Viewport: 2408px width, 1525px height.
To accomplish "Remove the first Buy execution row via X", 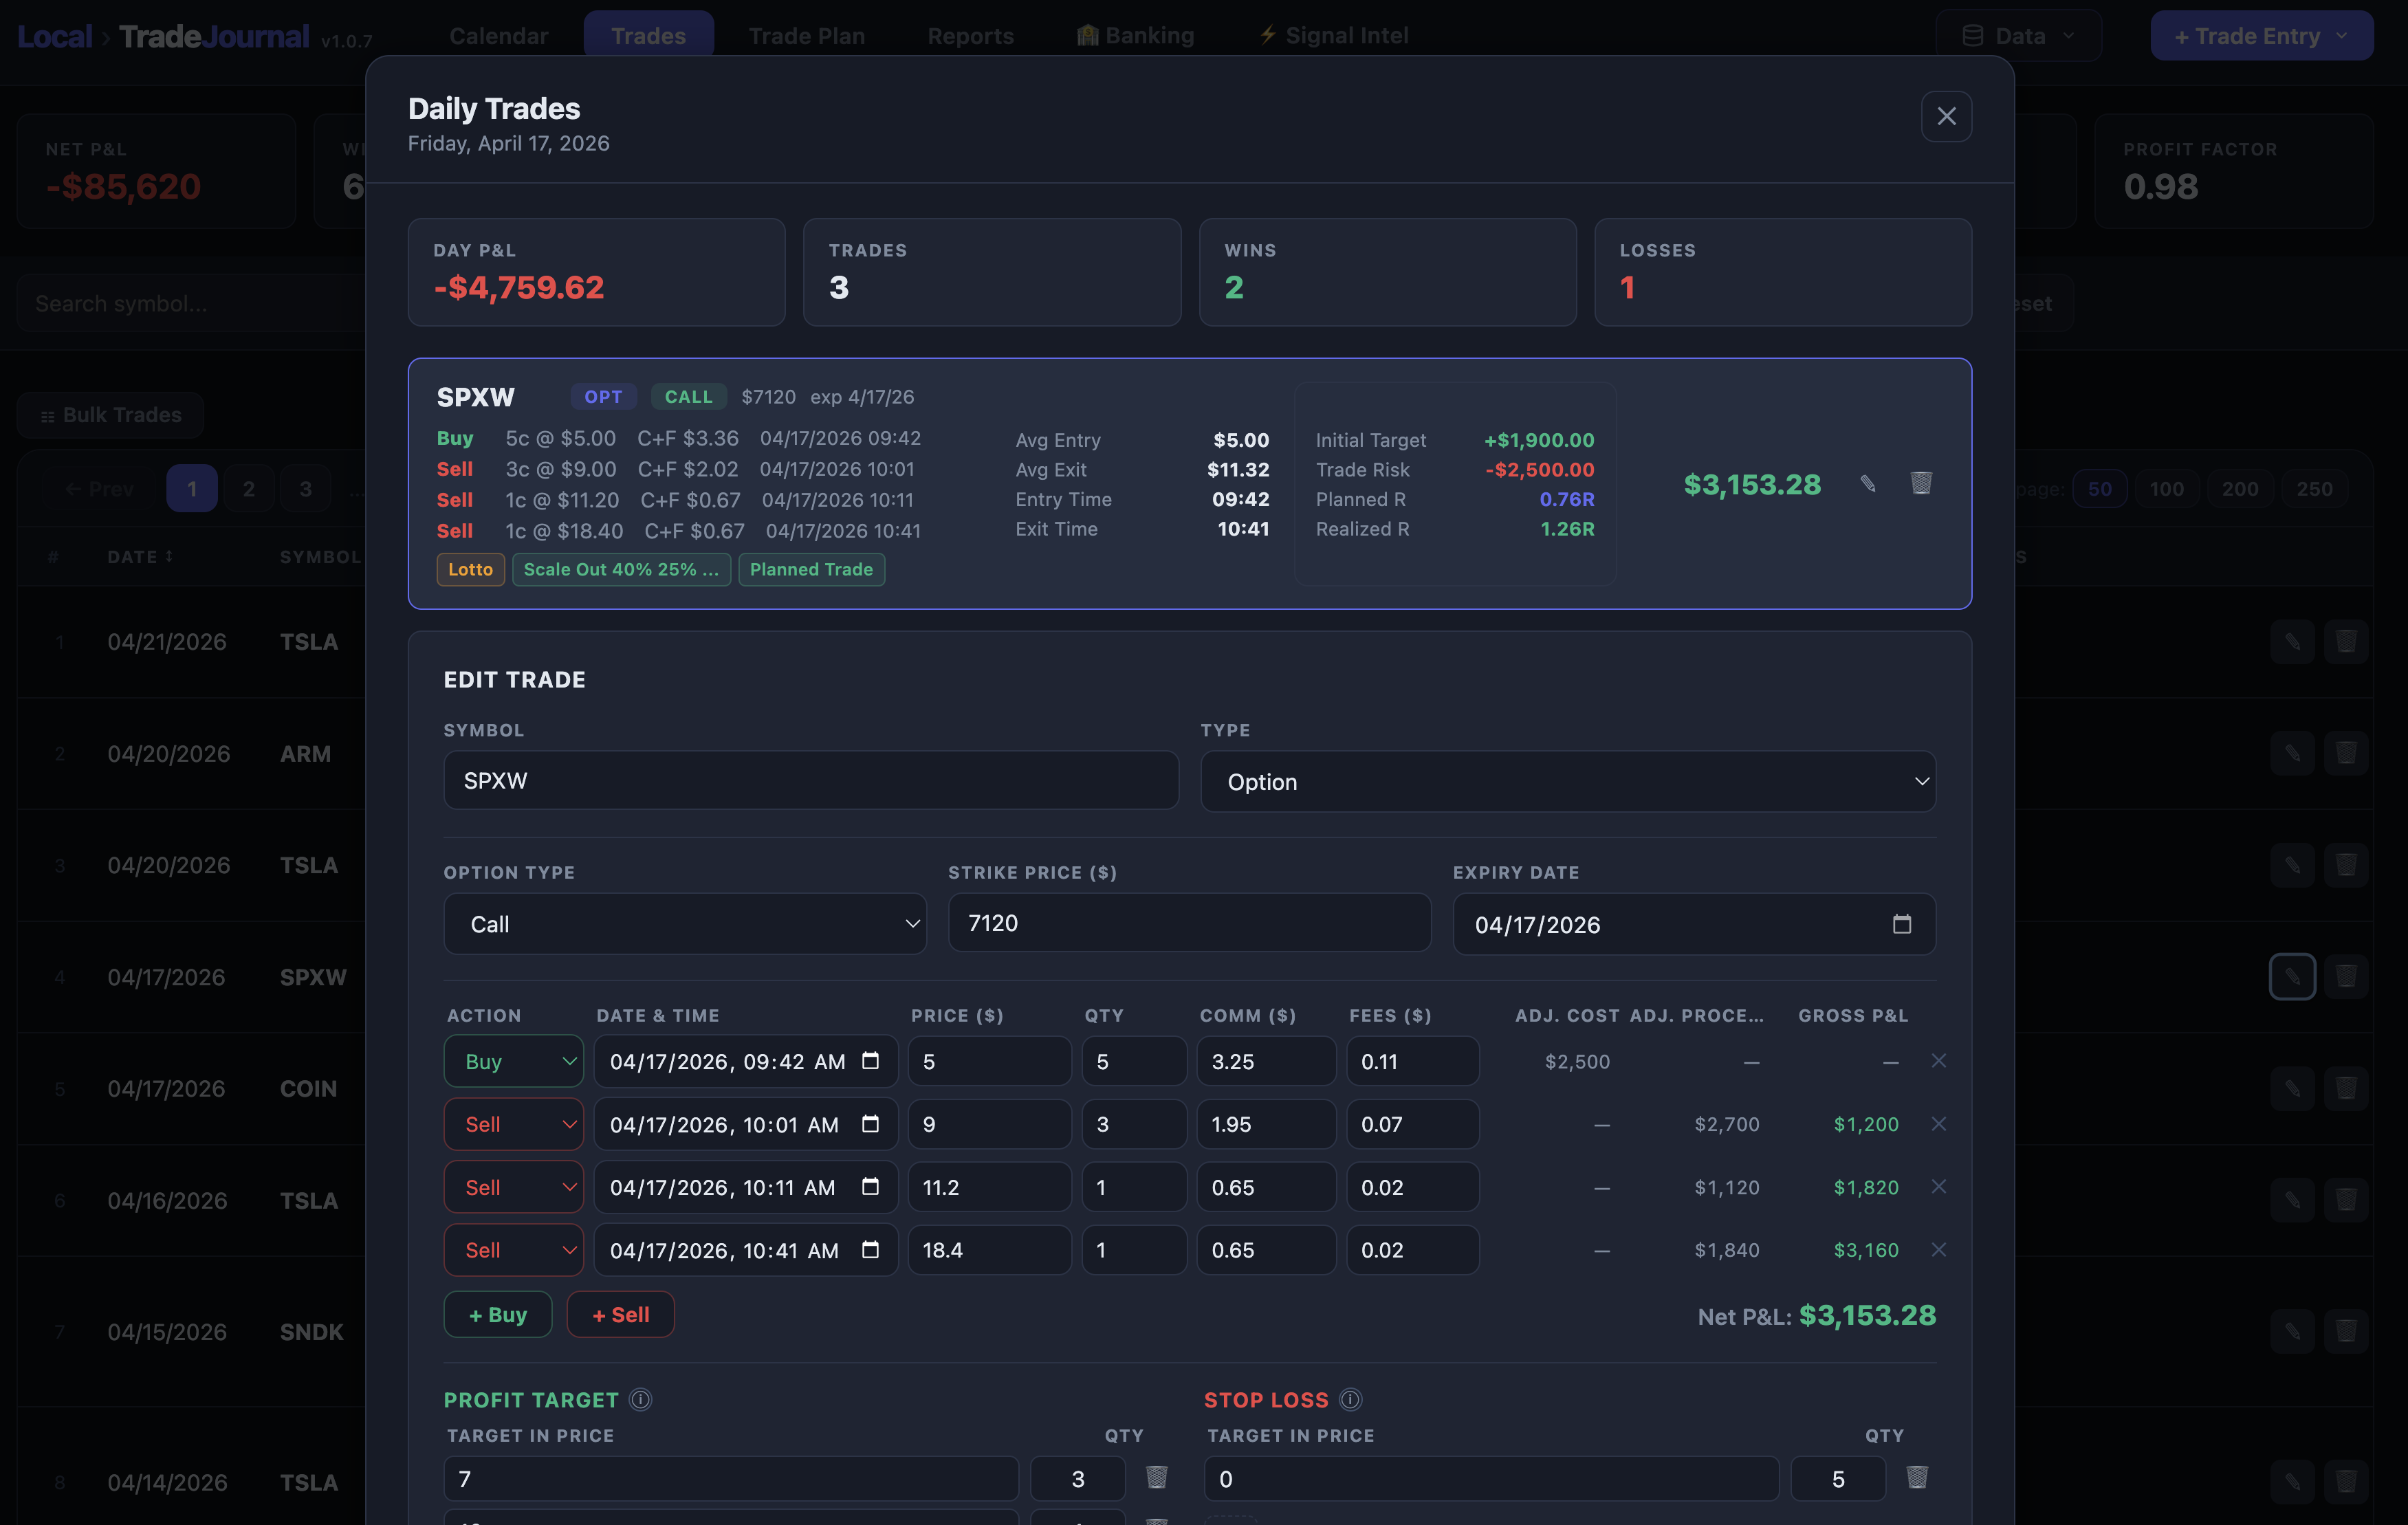I will pyautogui.click(x=1939, y=1061).
